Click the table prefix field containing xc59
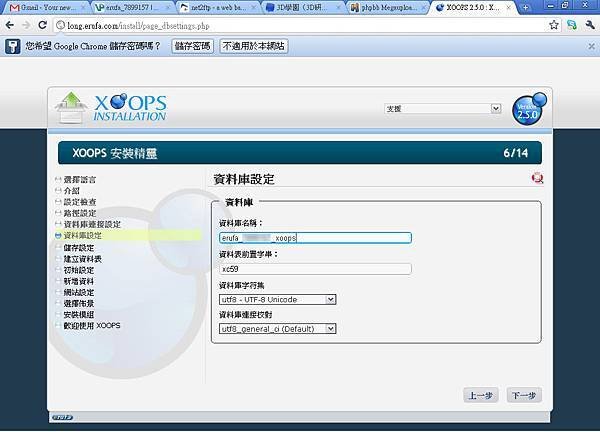The height and width of the screenshot is (432, 600). pos(315,269)
